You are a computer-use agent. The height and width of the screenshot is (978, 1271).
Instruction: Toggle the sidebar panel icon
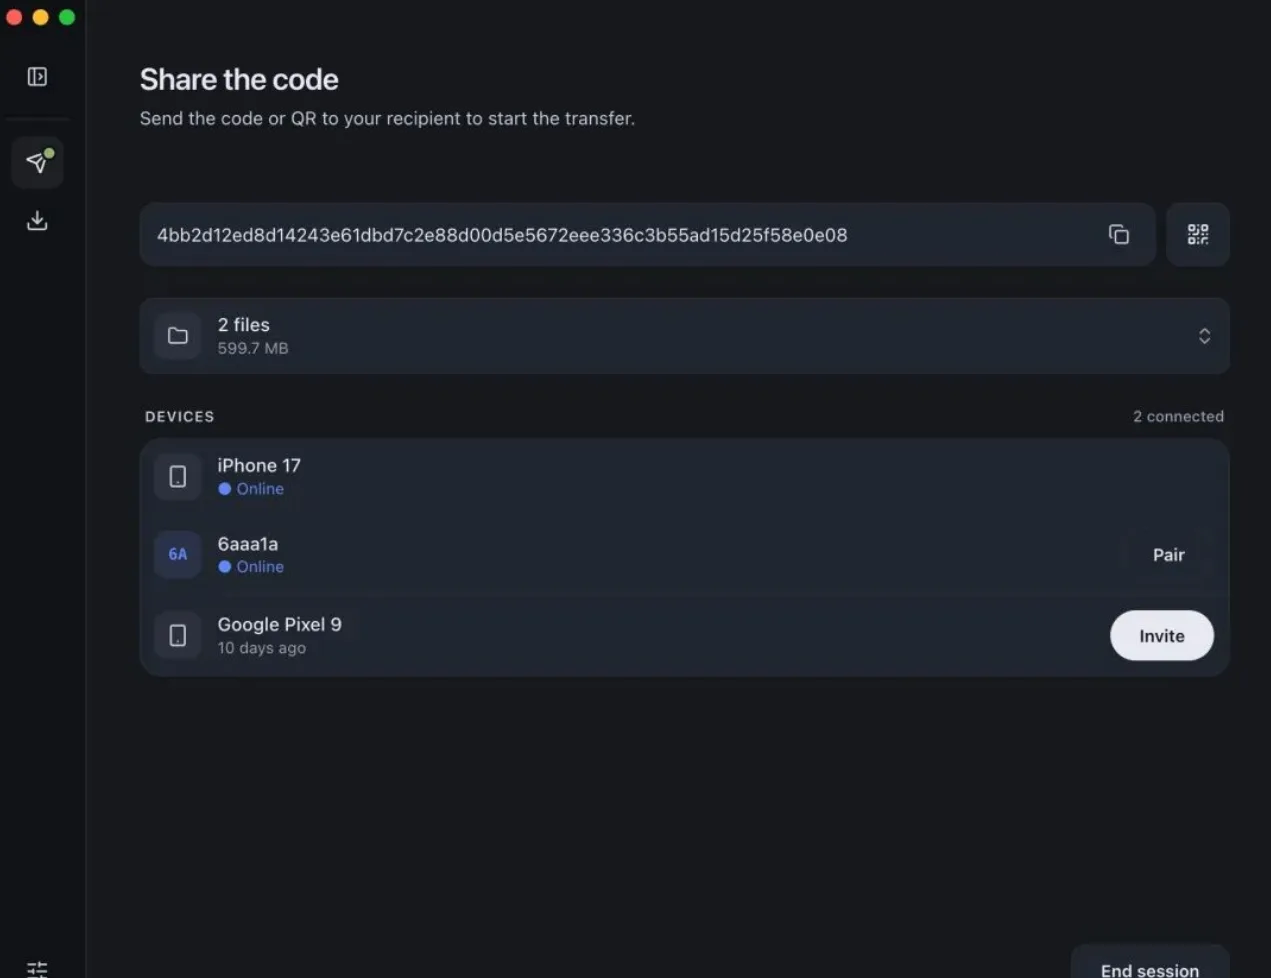[x=37, y=77]
